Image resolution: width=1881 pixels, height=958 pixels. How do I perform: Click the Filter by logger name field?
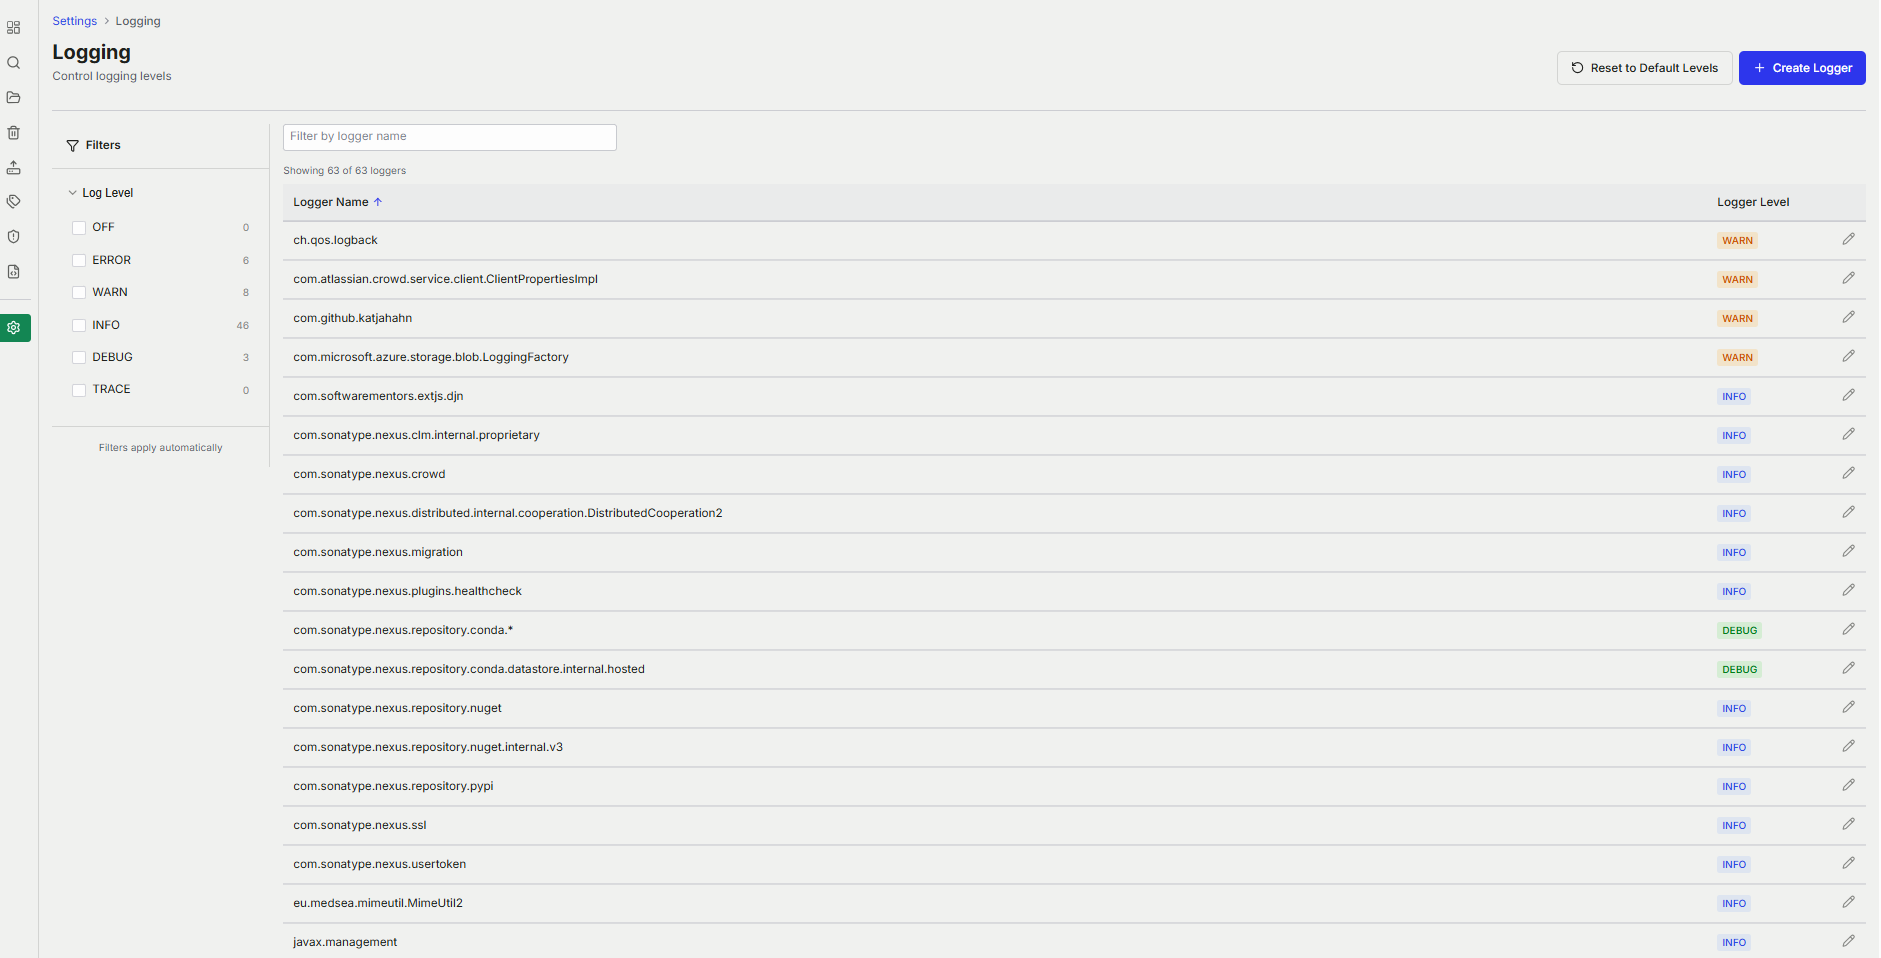450,137
